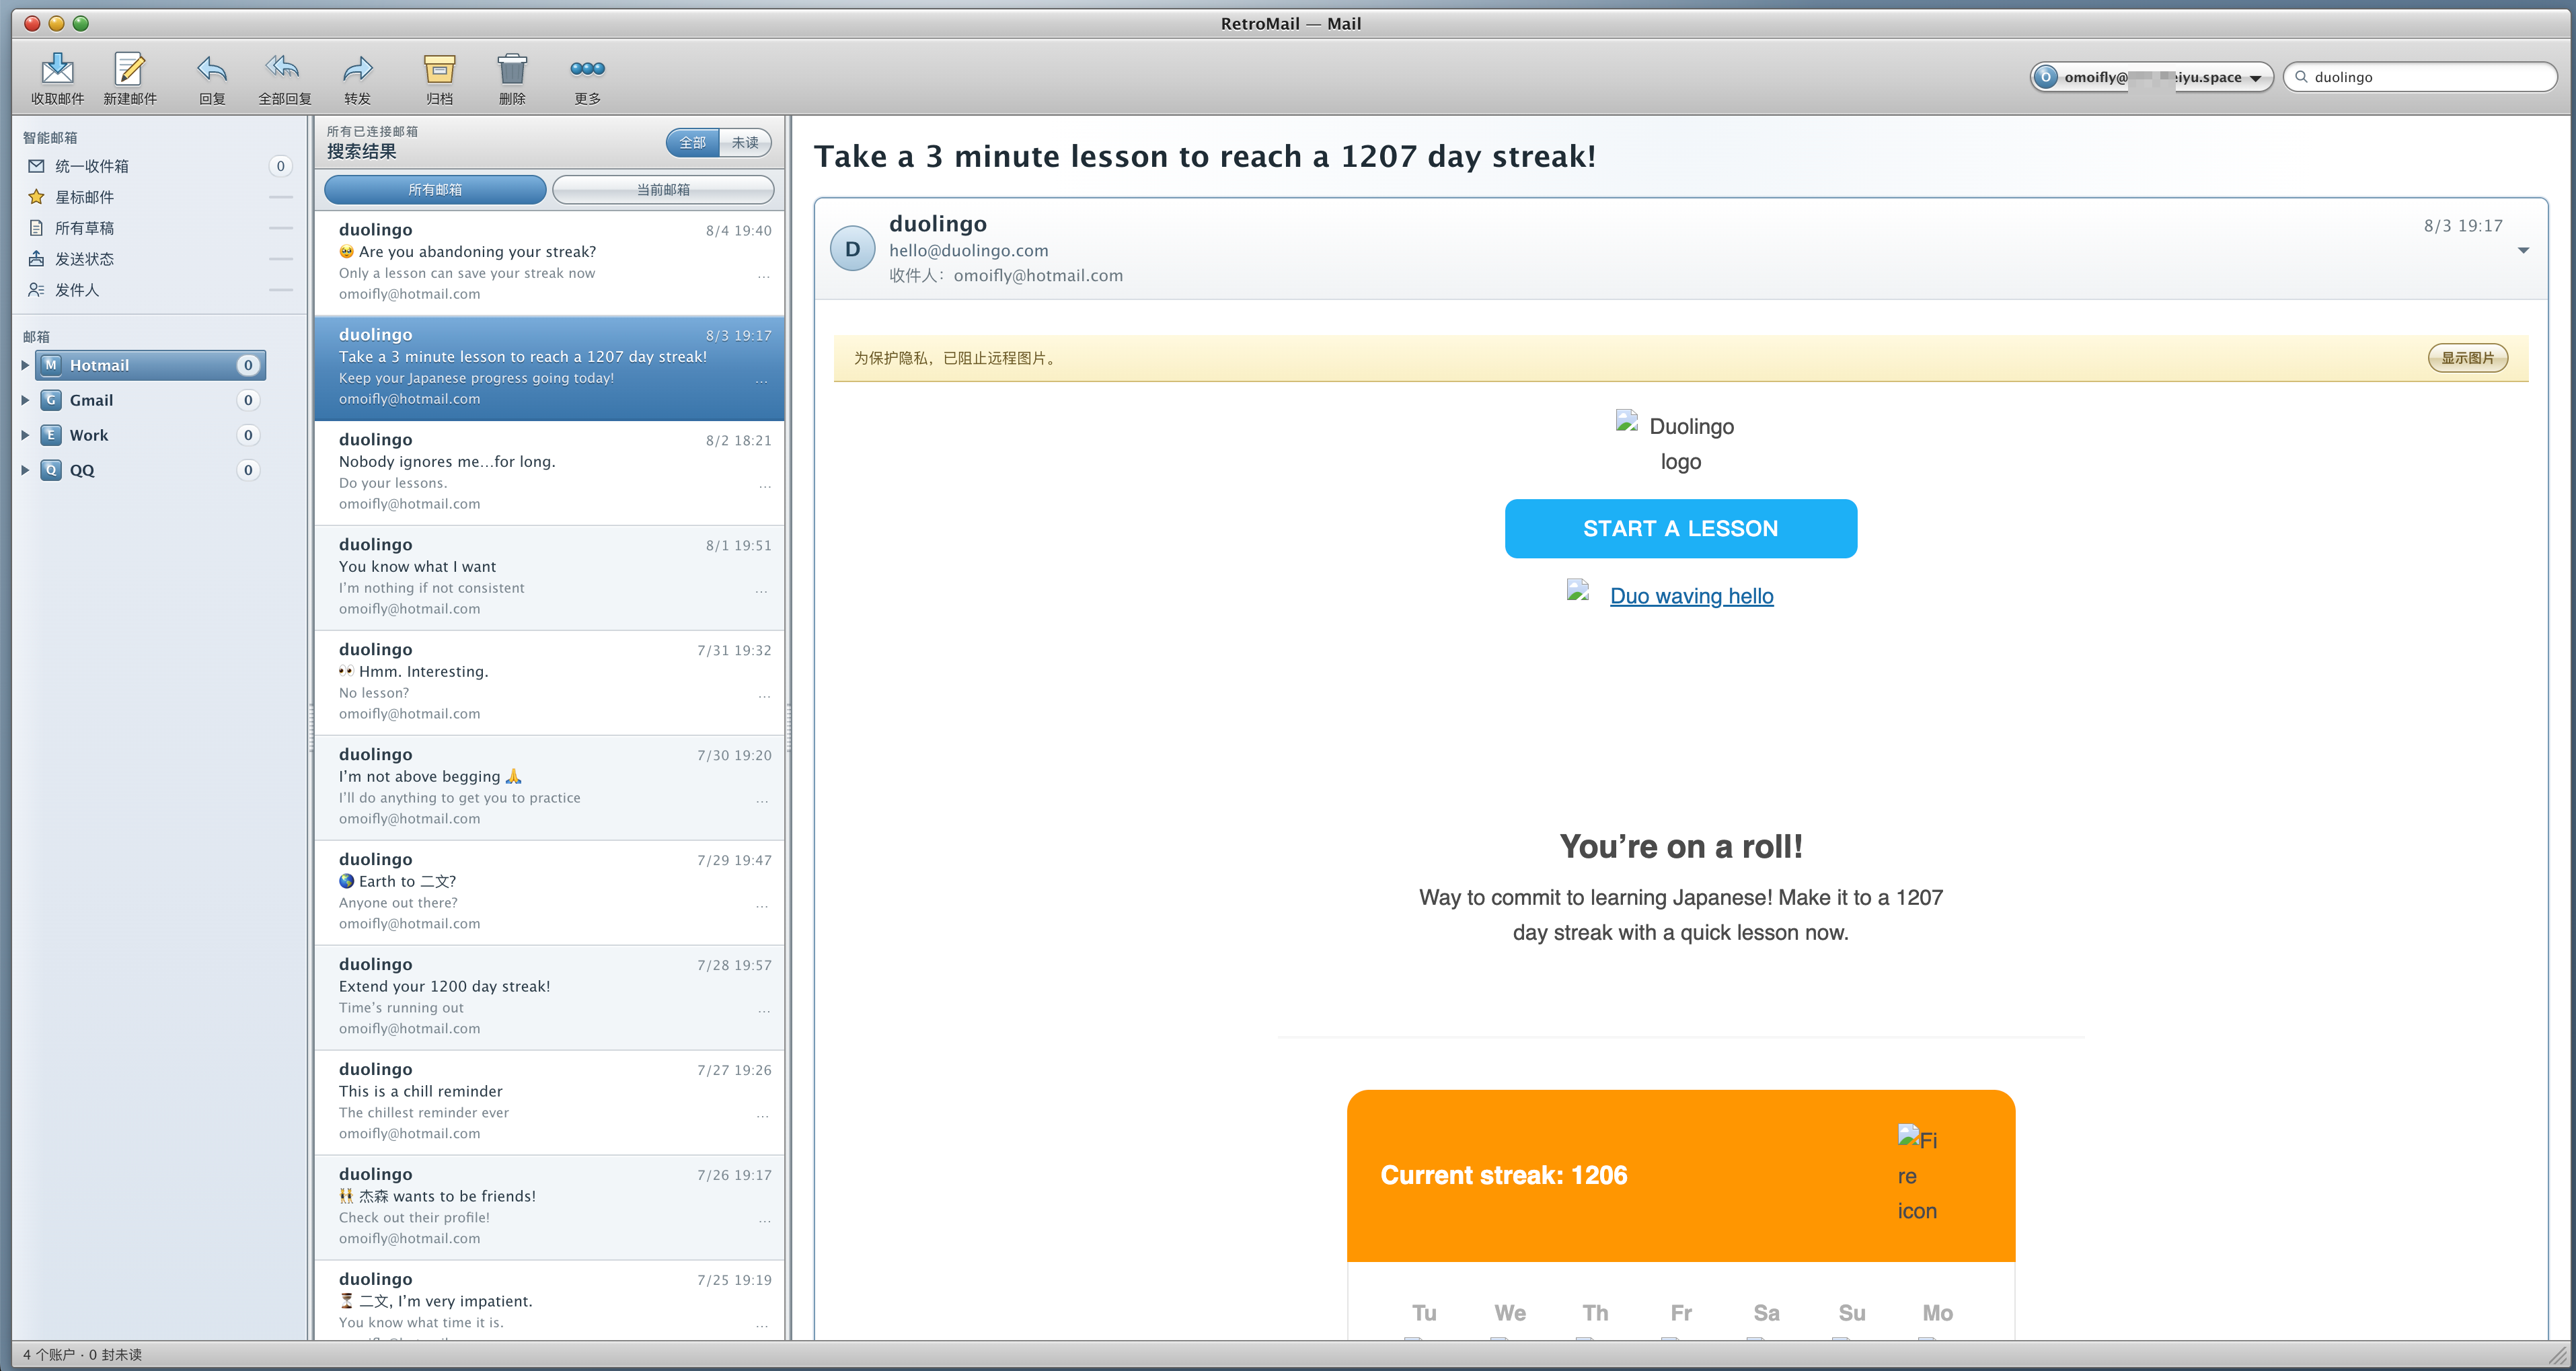Click the account avatar in the account selector
This screenshot has width=2576, height=1371.
(x=2046, y=77)
